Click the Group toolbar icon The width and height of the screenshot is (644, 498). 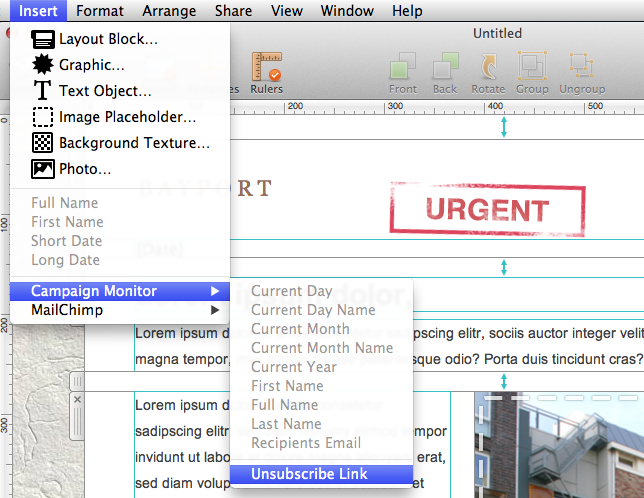532,73
